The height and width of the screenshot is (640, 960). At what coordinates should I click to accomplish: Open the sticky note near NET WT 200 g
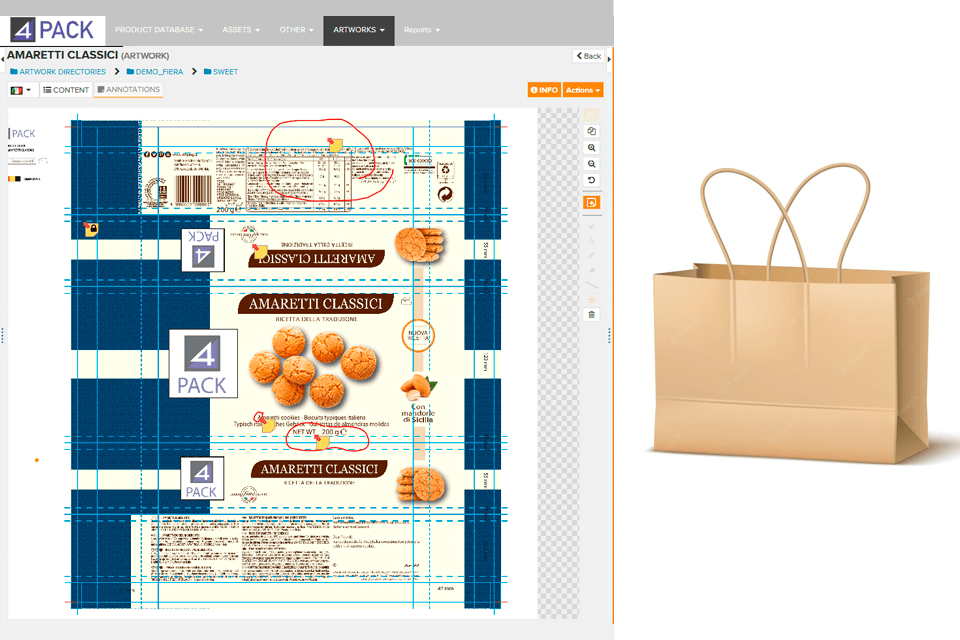coord(321,442)
